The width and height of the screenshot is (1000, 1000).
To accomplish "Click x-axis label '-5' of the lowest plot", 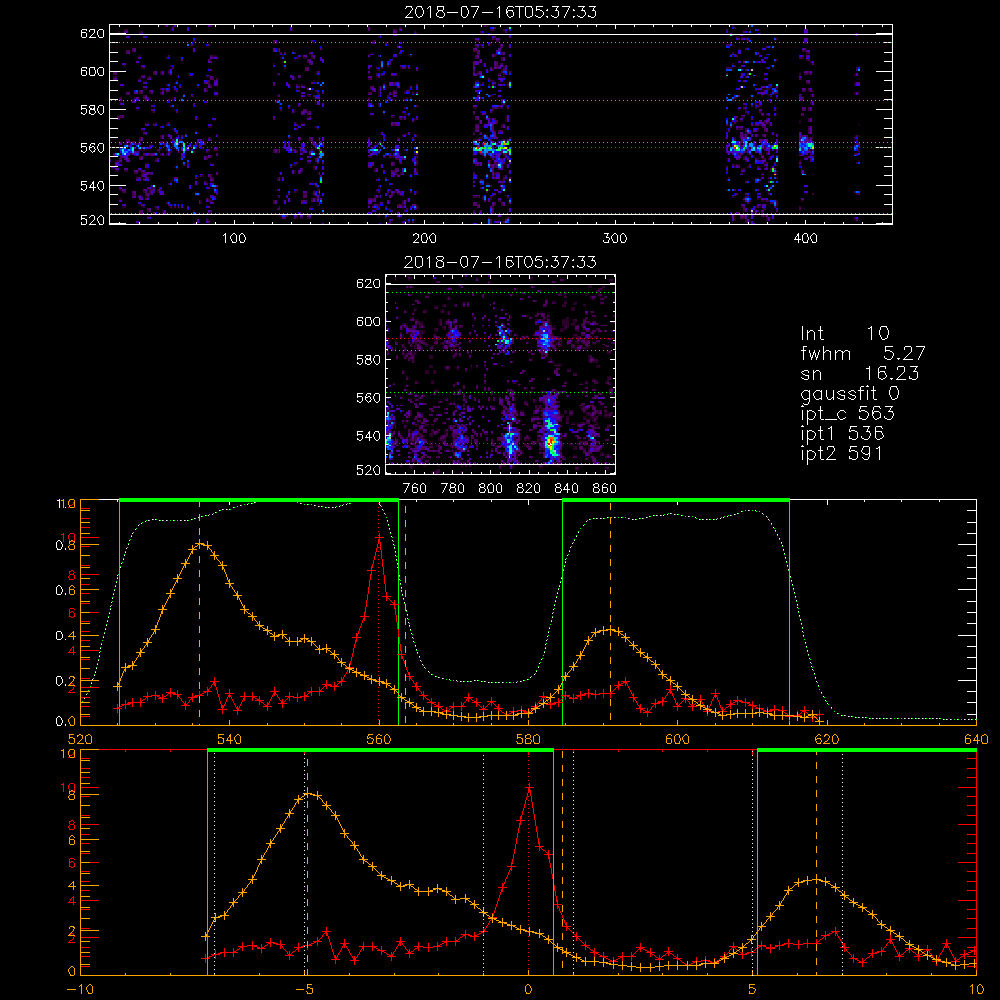I will (x=305, y=989).
